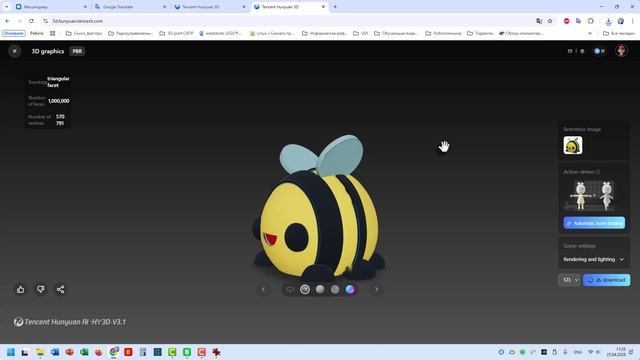Viewport: 640px width, 360px height.
Task: Select the textured sphere render mode
Action: click(x=305, y=289)
